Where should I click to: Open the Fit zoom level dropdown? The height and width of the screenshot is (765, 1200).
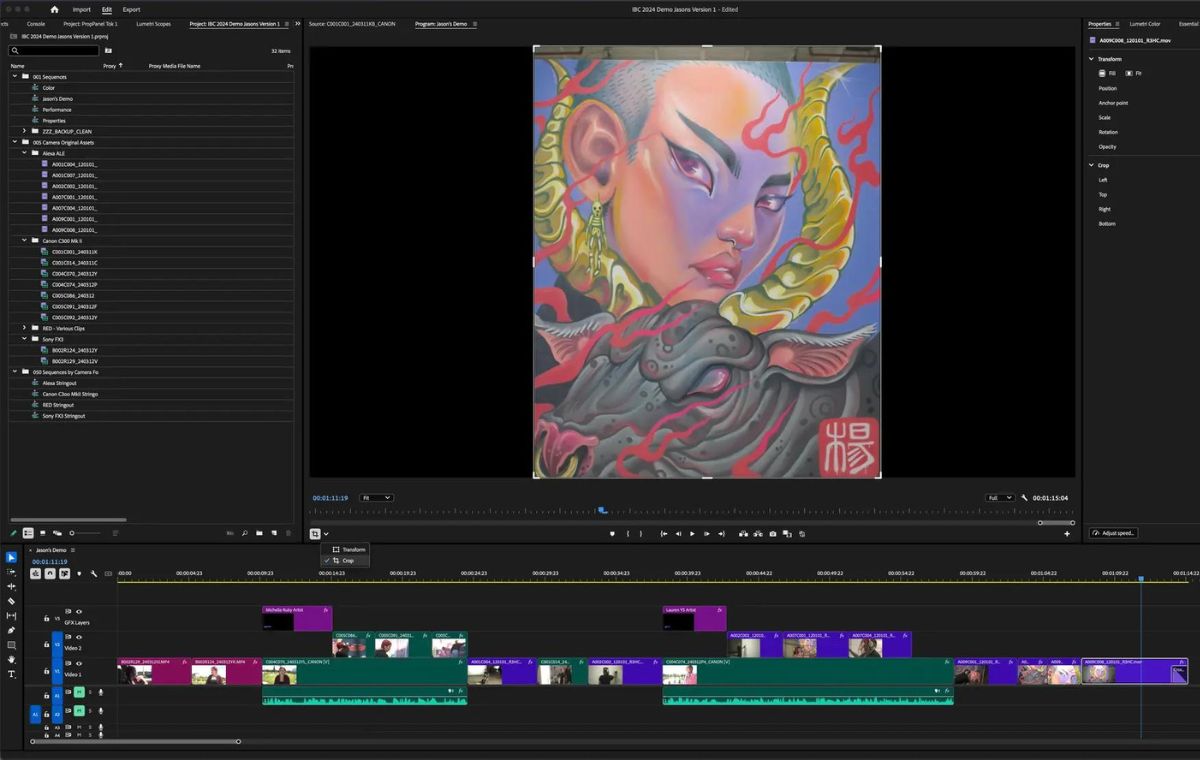pos(376,498)
